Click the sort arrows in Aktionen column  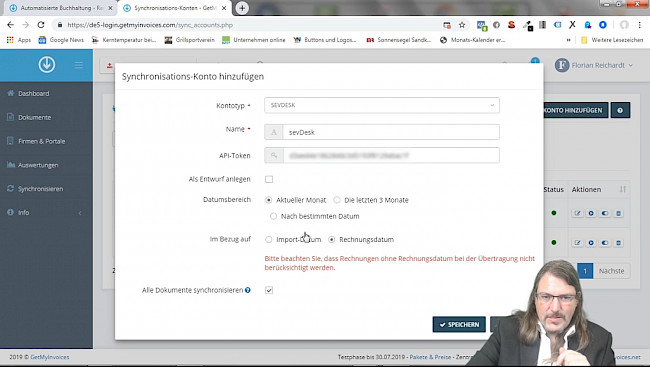pos(623,189)
